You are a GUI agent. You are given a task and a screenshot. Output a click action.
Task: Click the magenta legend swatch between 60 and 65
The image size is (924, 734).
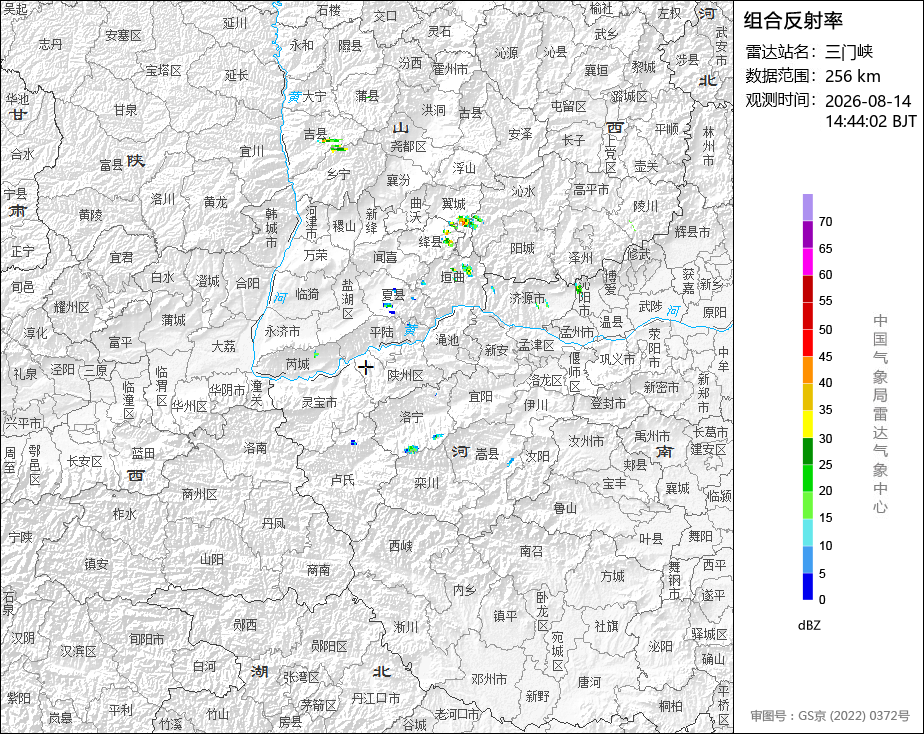click(x=807, y=262)
